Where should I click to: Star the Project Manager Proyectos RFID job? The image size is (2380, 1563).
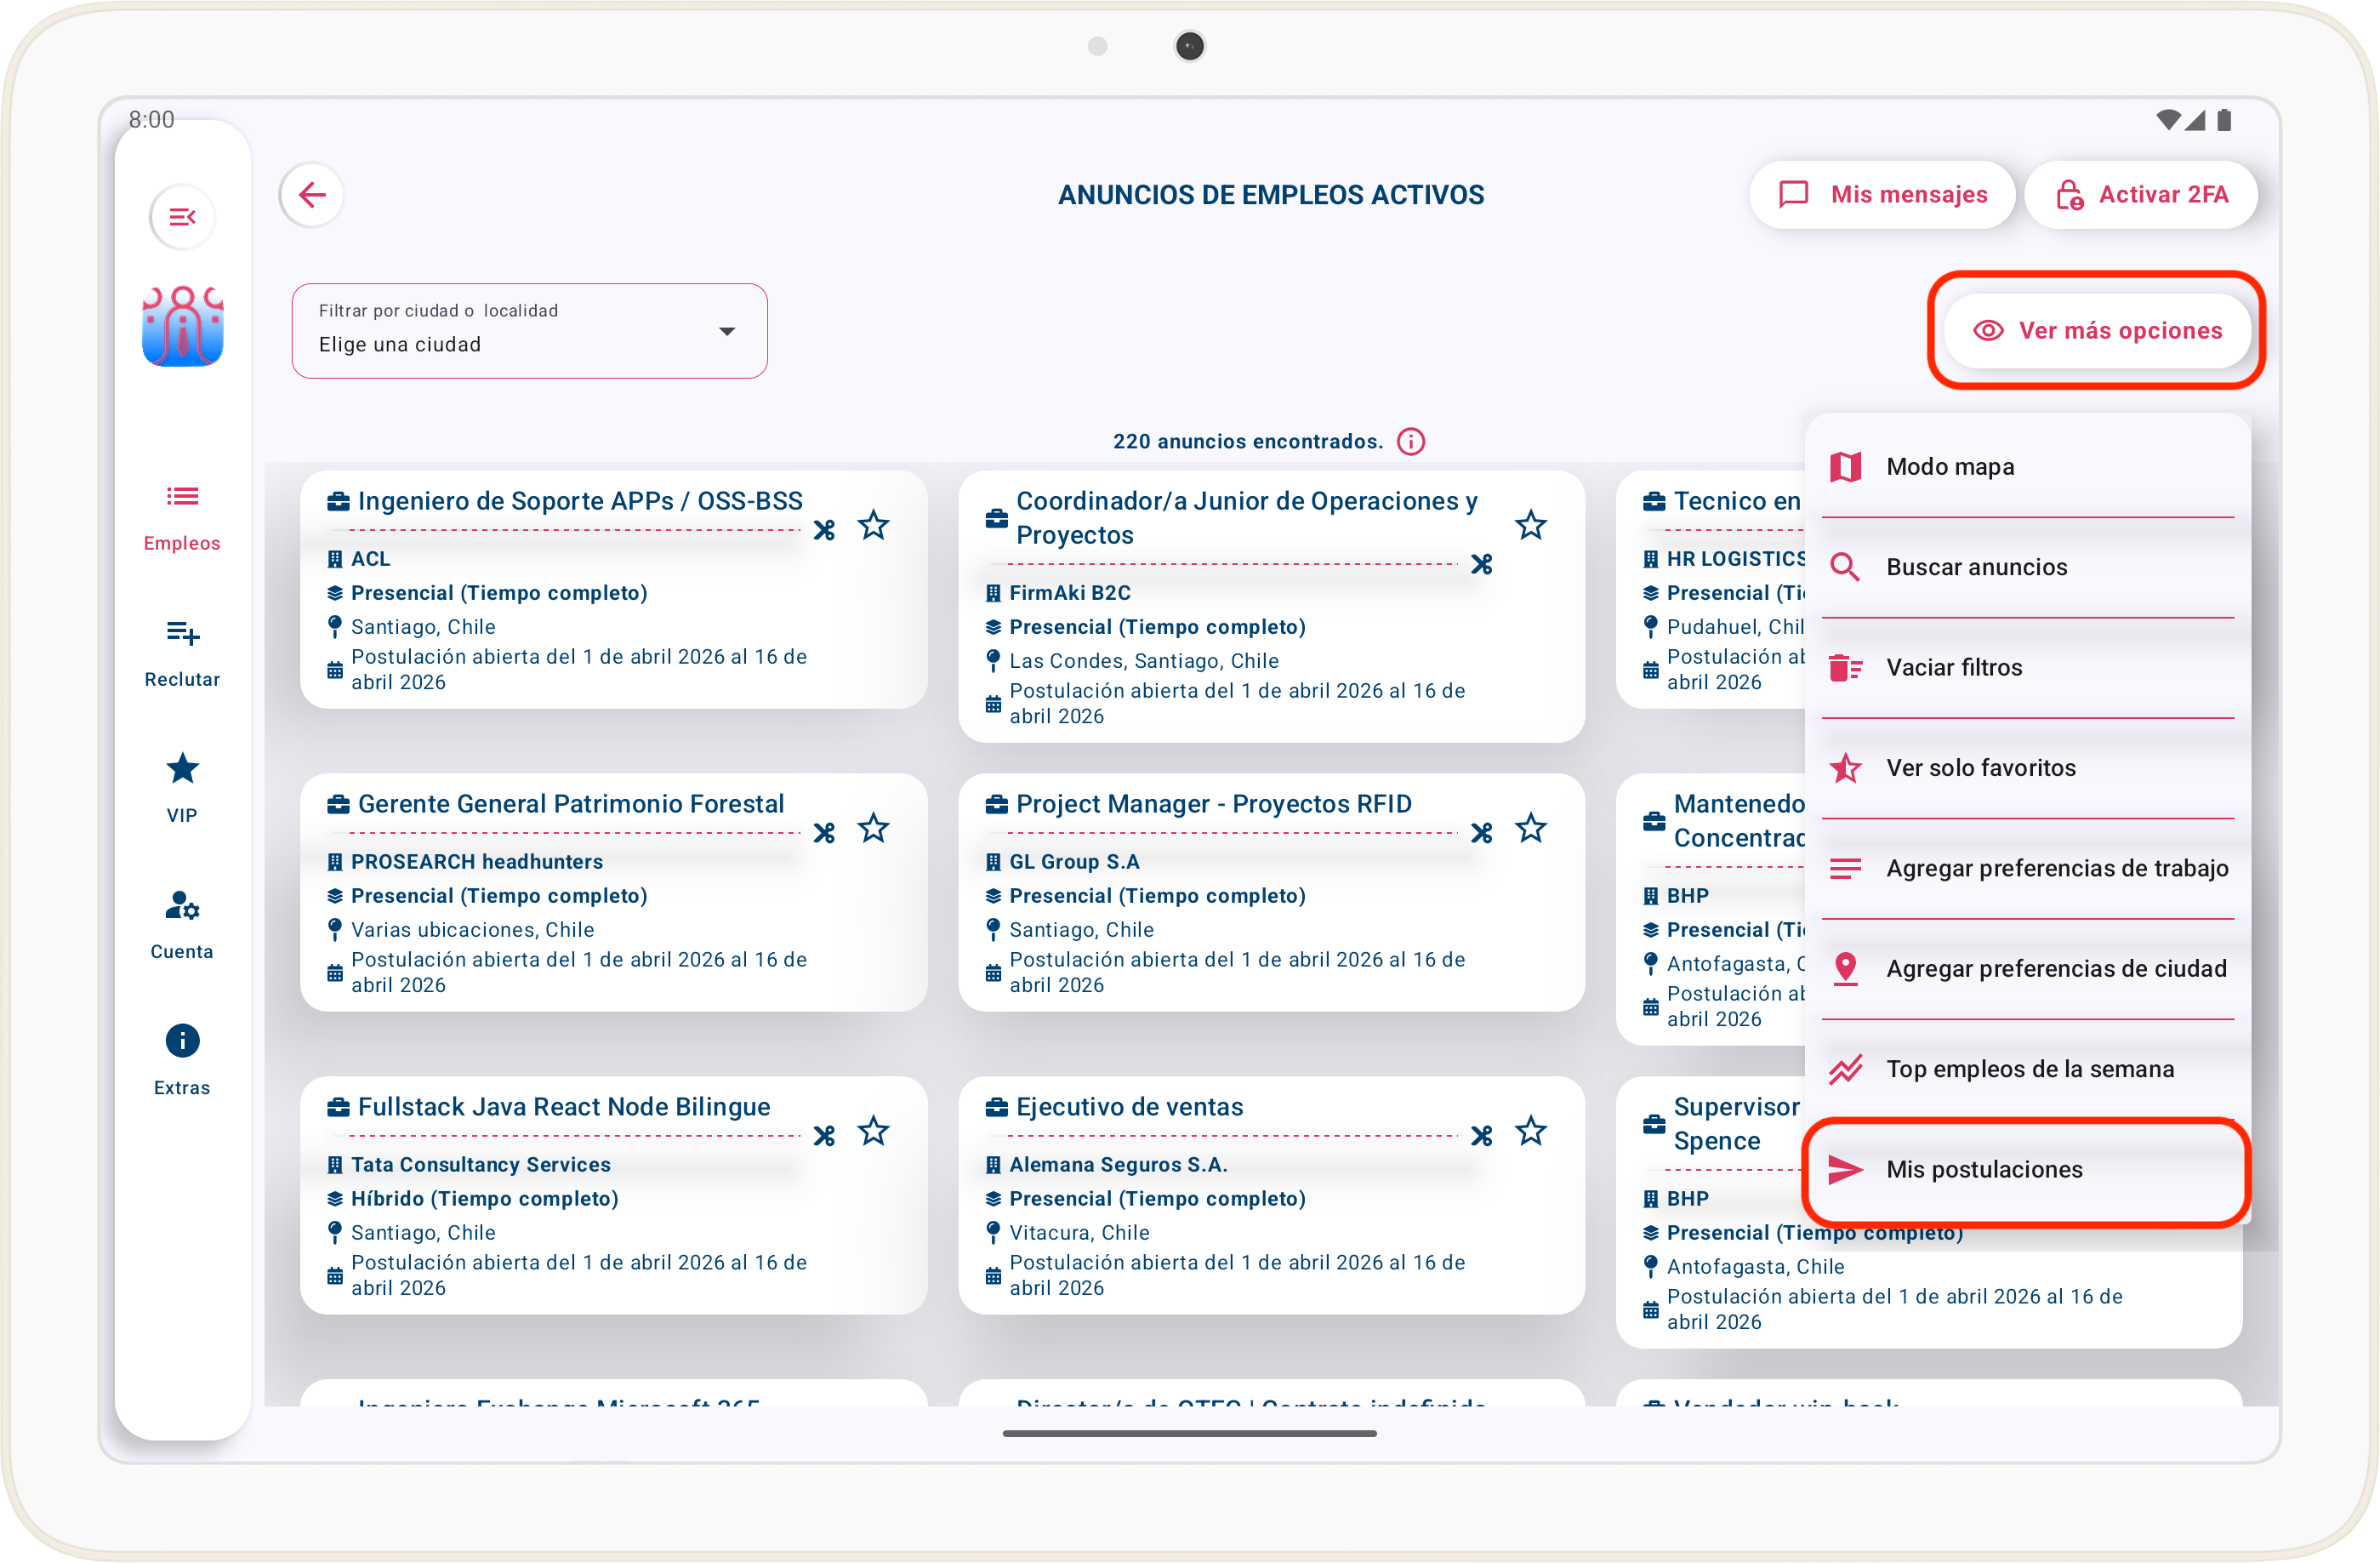click(1530, 829)
